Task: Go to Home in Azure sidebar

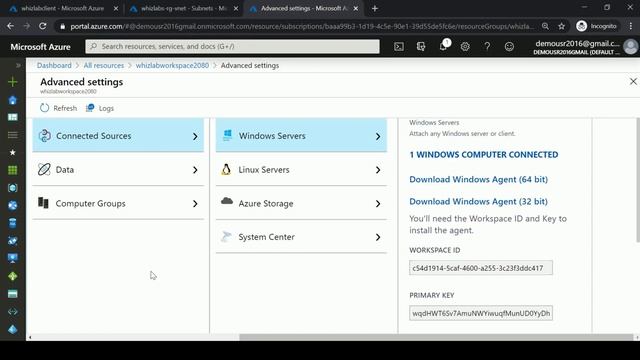Action: tap(13, 100)
